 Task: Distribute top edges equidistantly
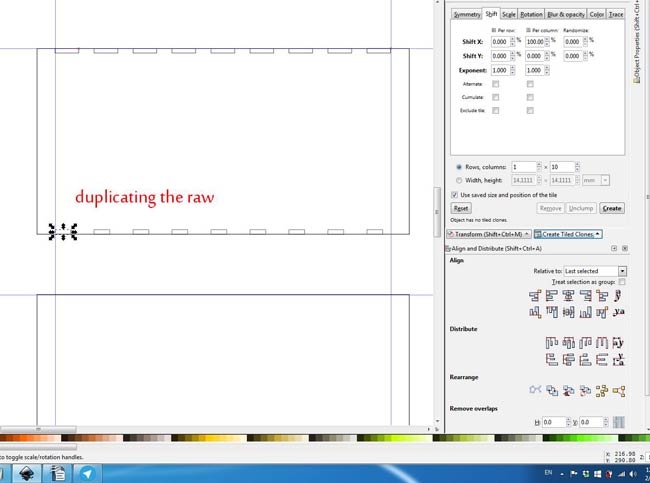pos(551,359)
